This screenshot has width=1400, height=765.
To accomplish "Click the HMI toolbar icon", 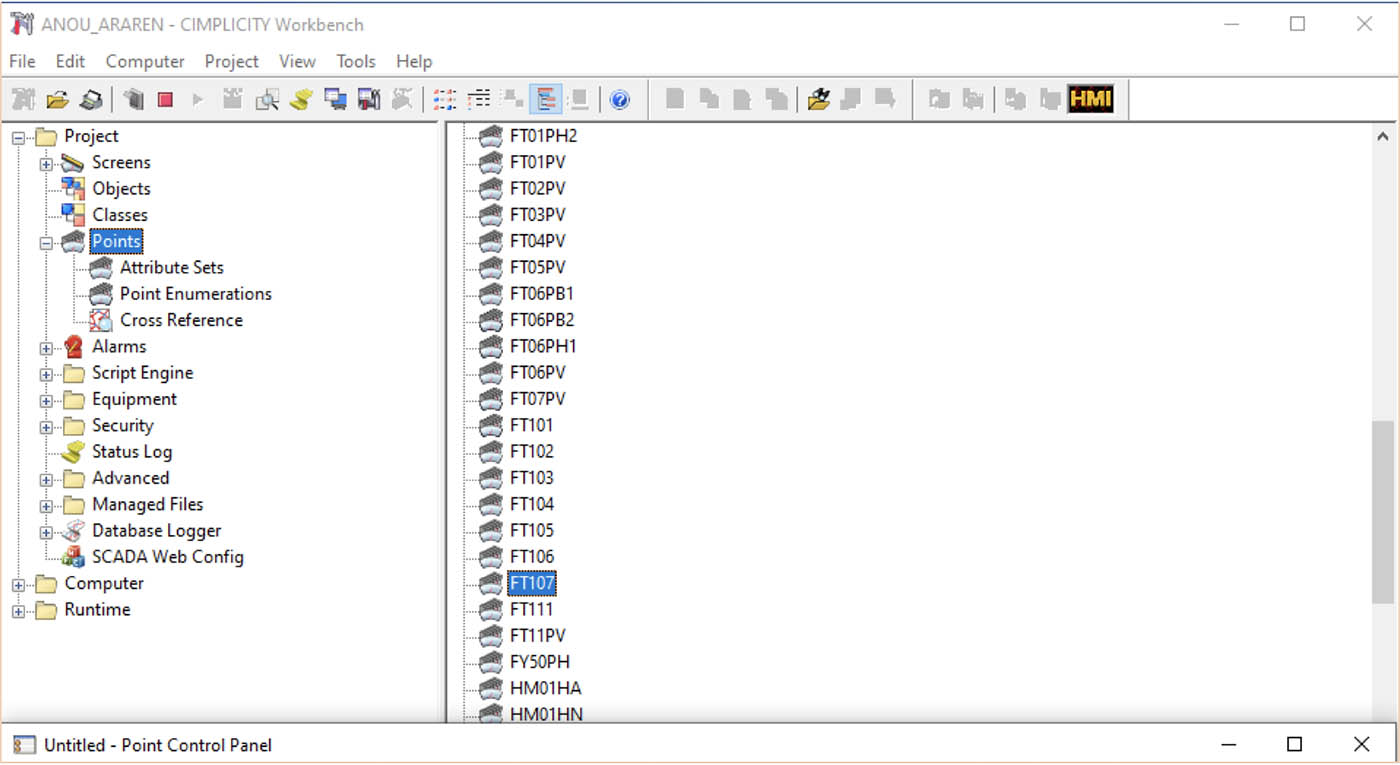I will 1090,99.
